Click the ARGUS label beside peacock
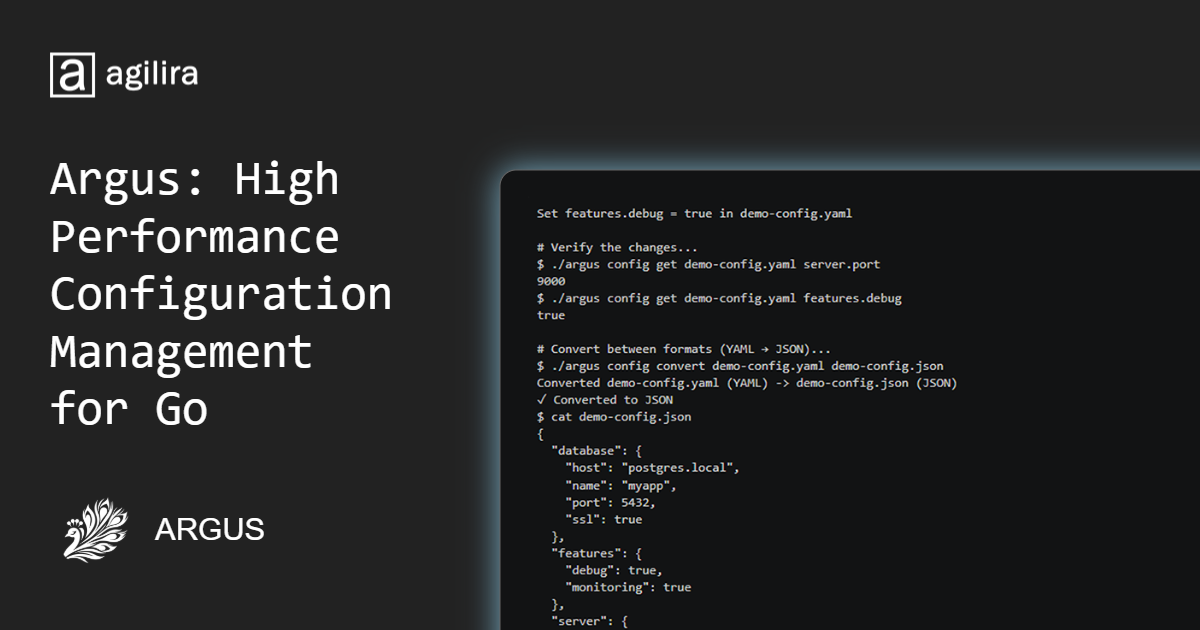 coord(210,529)
